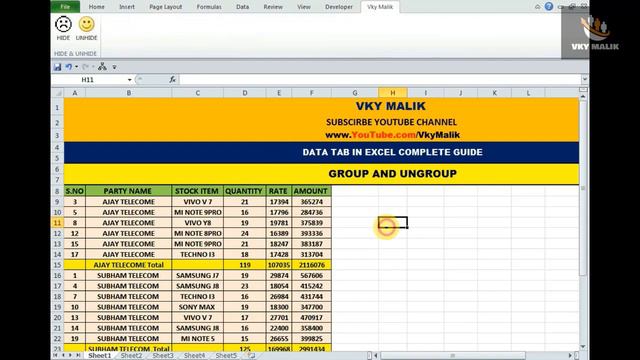This screenshot has width=640, height=360.
Task: Click vertical scrollbar down arrow
Action: tap(583, 347)
